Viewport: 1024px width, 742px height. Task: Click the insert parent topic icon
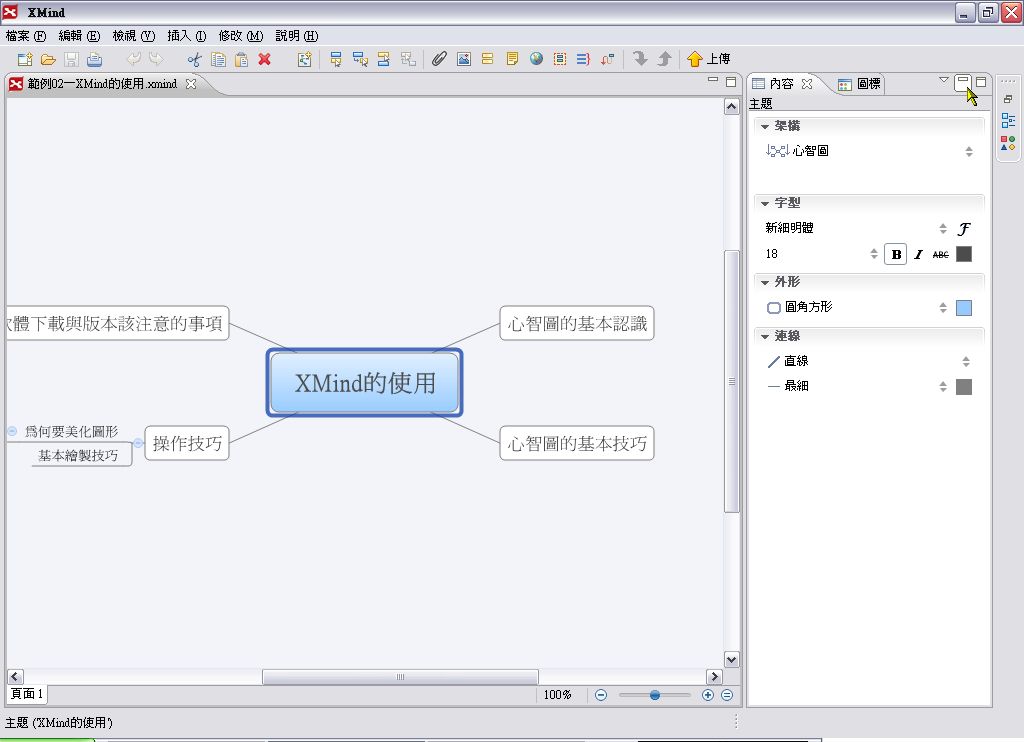coord(408,59)
